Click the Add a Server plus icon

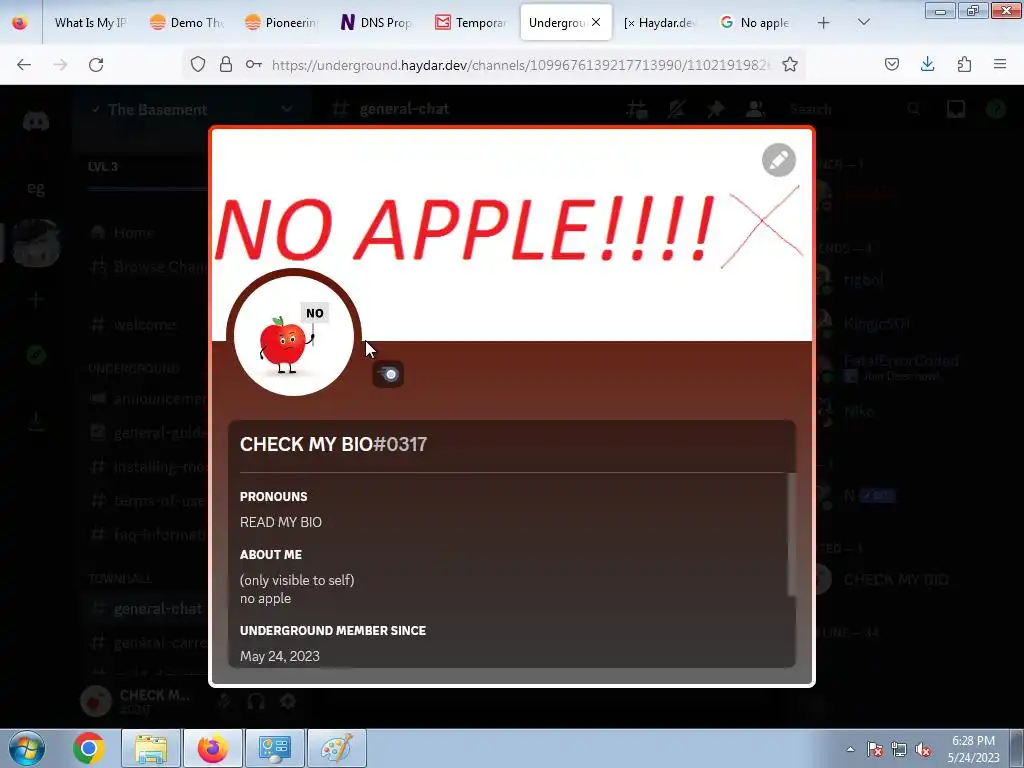click(x=36, y=300)
